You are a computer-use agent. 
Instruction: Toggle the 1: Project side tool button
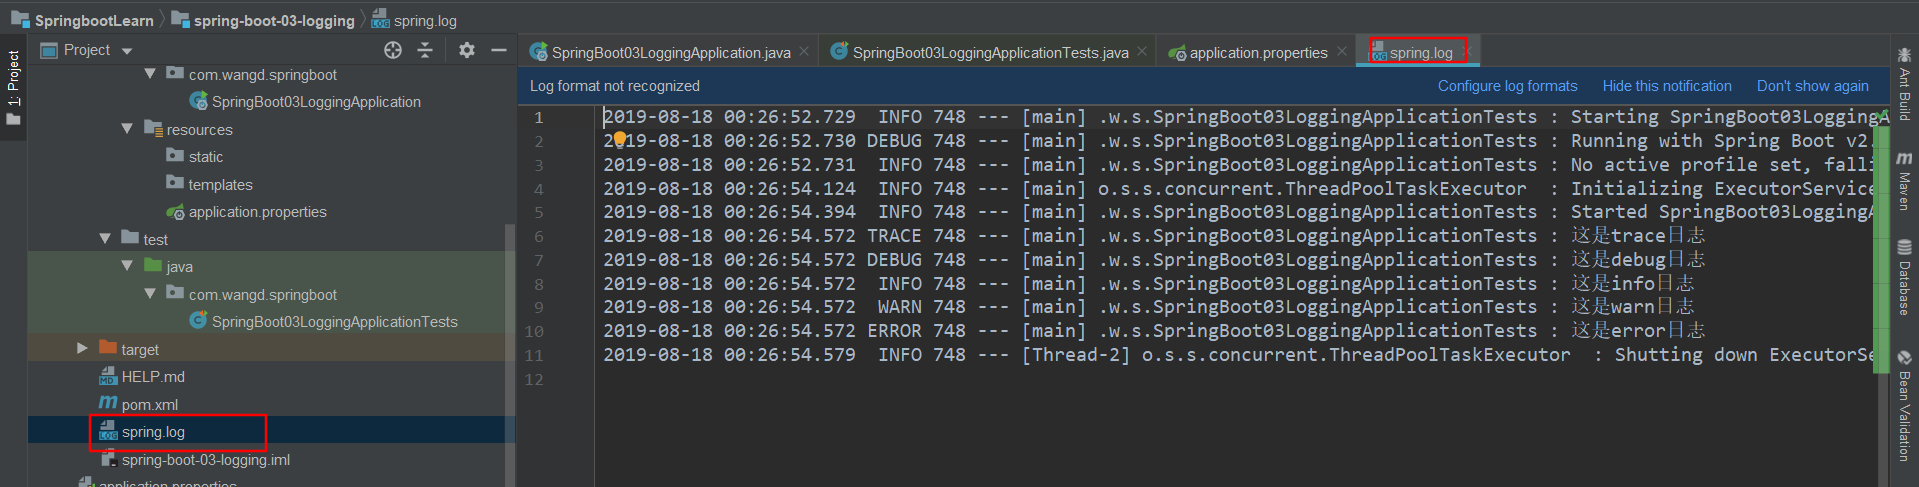pyautogui.click(x=13, y=86)
